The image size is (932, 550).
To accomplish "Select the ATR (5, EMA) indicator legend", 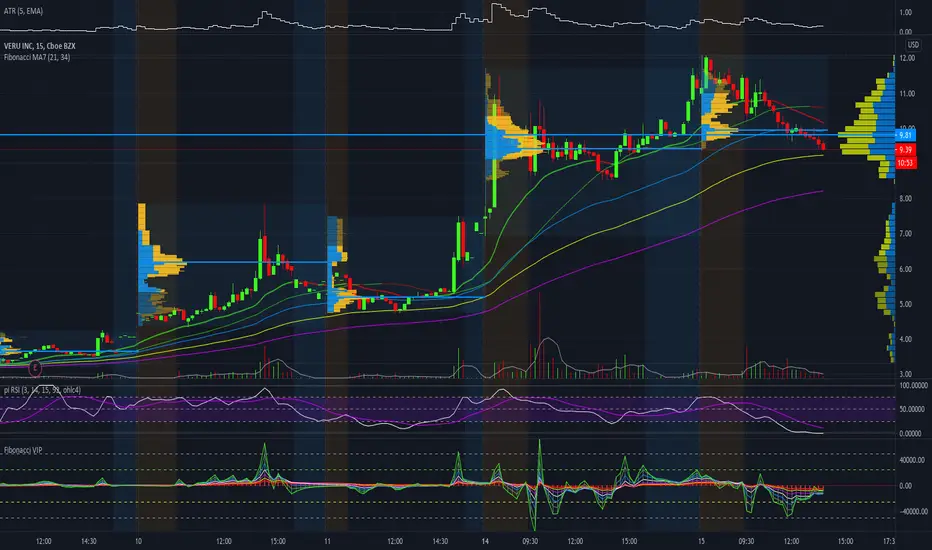I will [x=23, y=11].
